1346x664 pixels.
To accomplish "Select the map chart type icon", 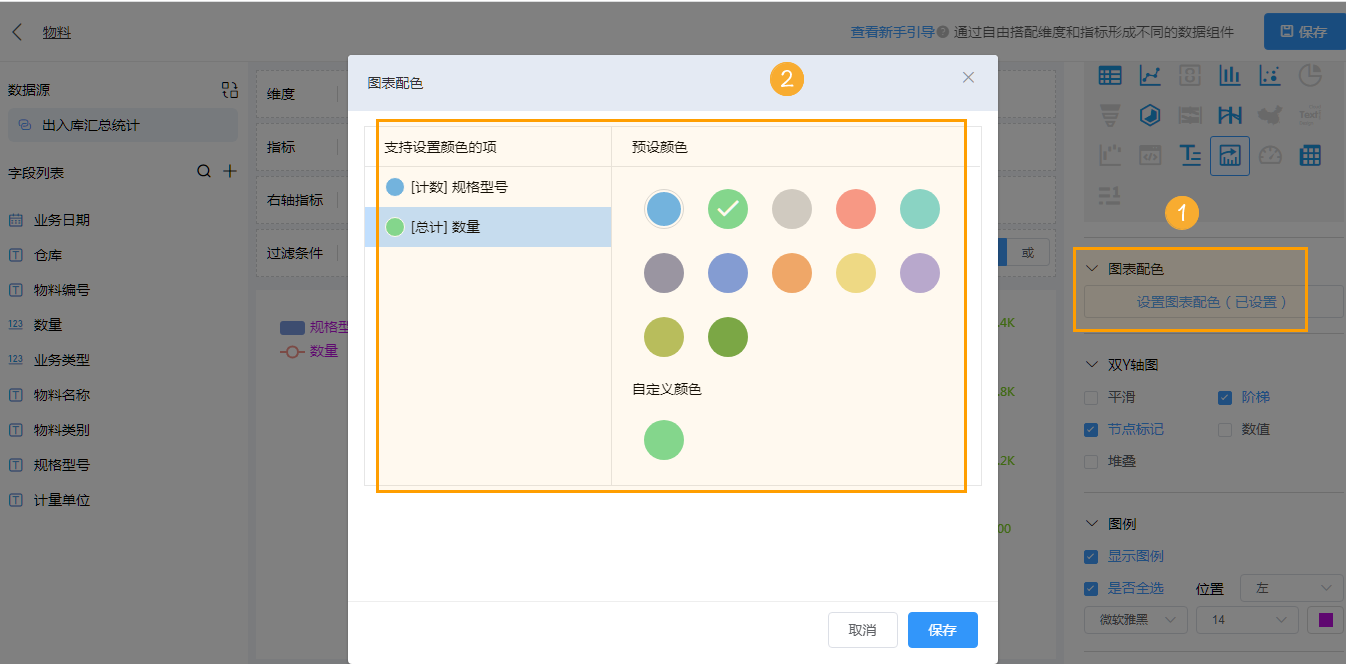I will tap(1270, 115).
